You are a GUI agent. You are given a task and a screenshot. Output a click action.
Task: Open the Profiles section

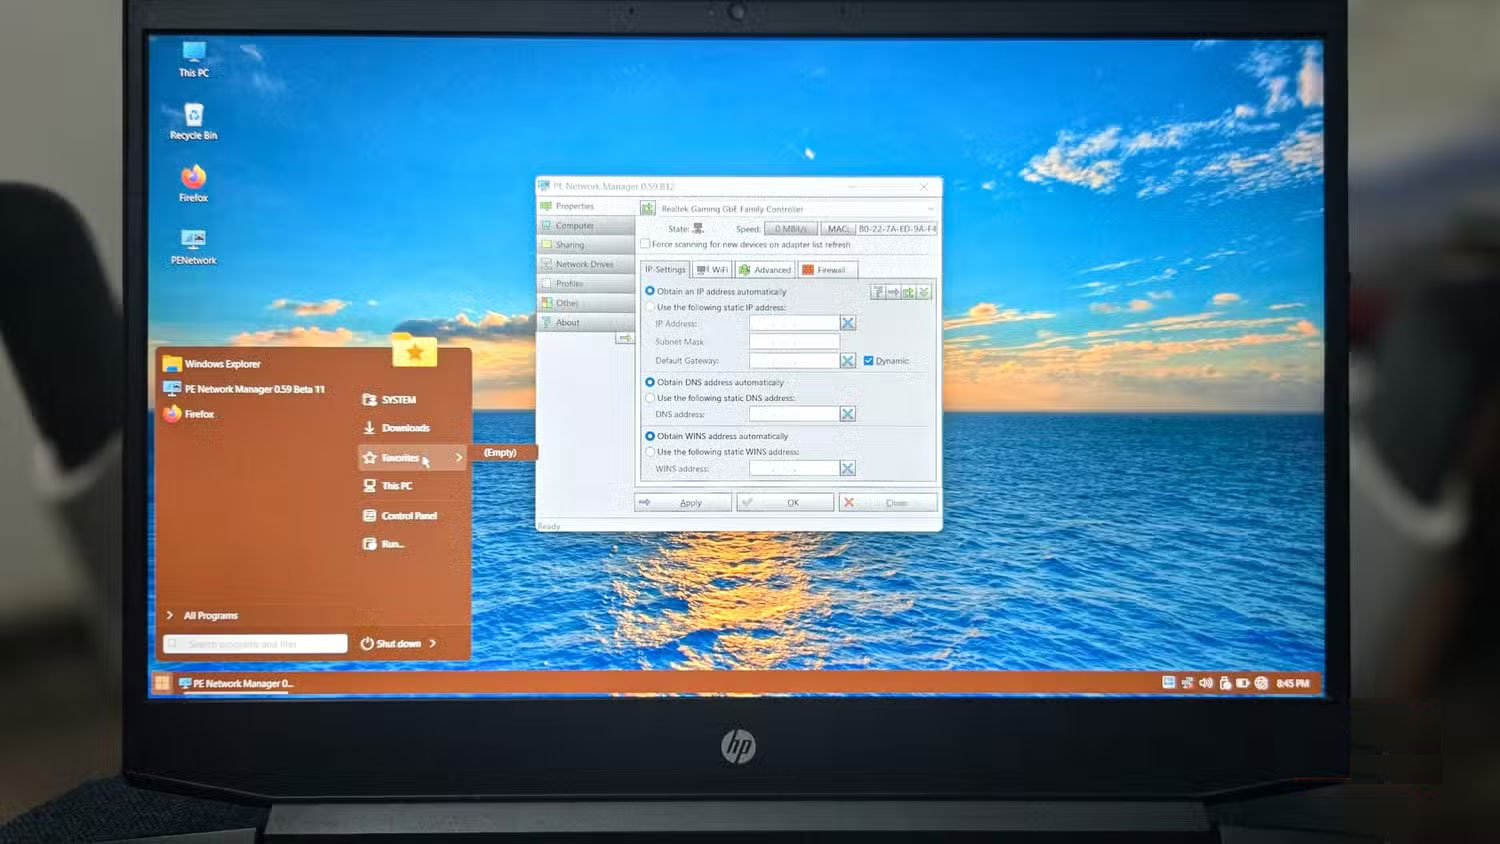[570, 283]
